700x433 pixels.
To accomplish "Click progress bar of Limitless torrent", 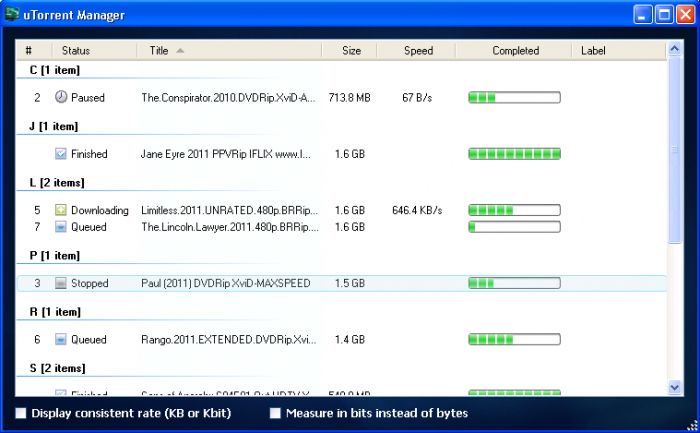I will coord(514,210).
